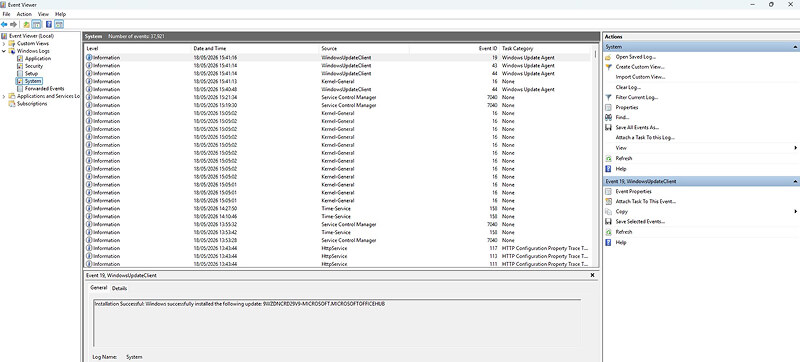Screen dimensions: 800x362
Task: Sort by the Event ID column header
Action: [454, 48]
